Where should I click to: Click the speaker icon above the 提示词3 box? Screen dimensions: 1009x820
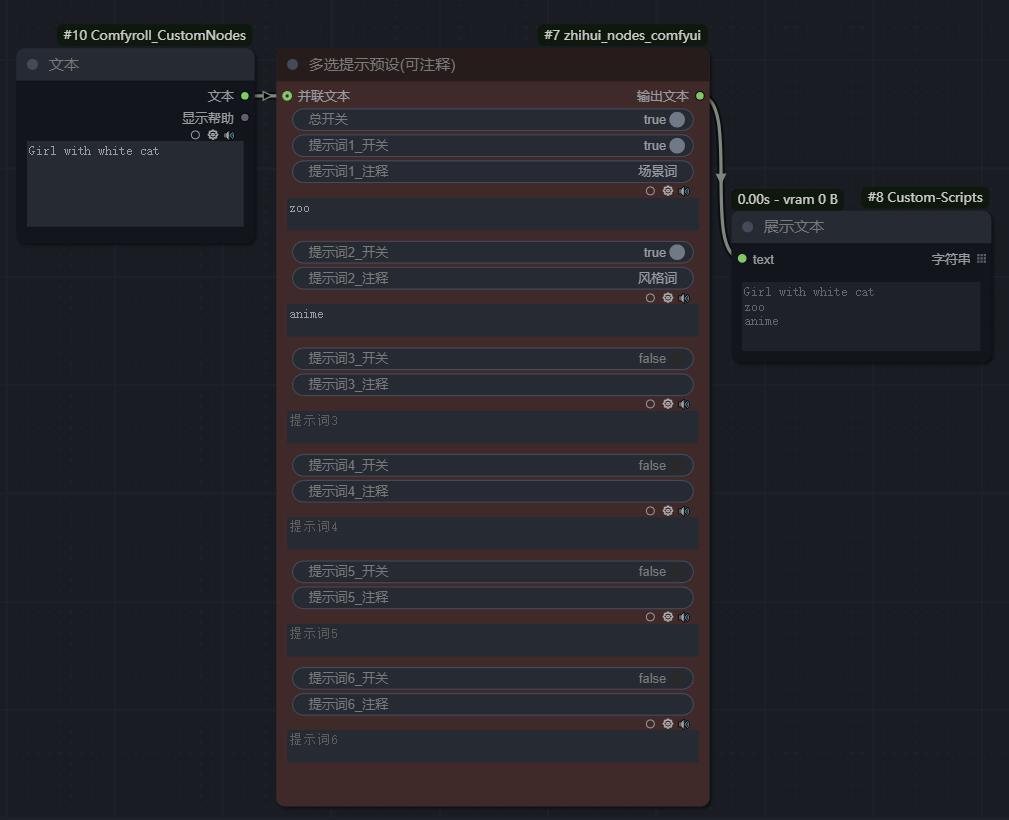684,404
